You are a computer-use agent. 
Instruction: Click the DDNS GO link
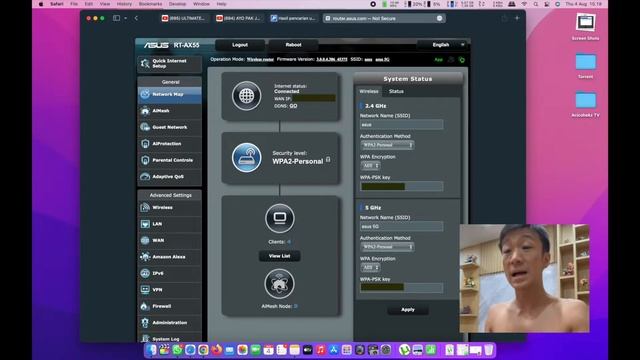[x=293, y=106]
